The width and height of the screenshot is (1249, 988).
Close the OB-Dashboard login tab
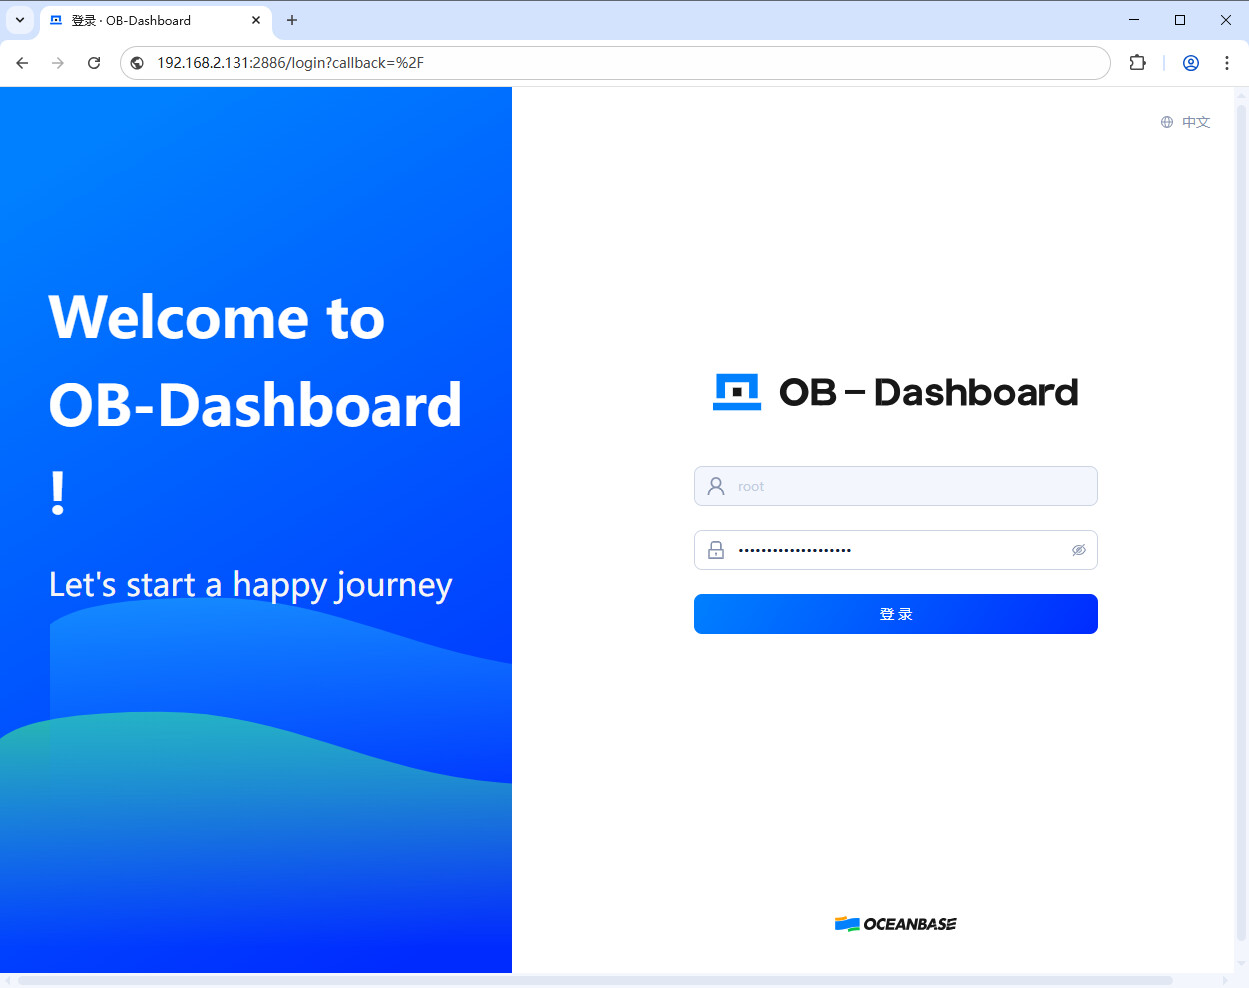[256, 20]
